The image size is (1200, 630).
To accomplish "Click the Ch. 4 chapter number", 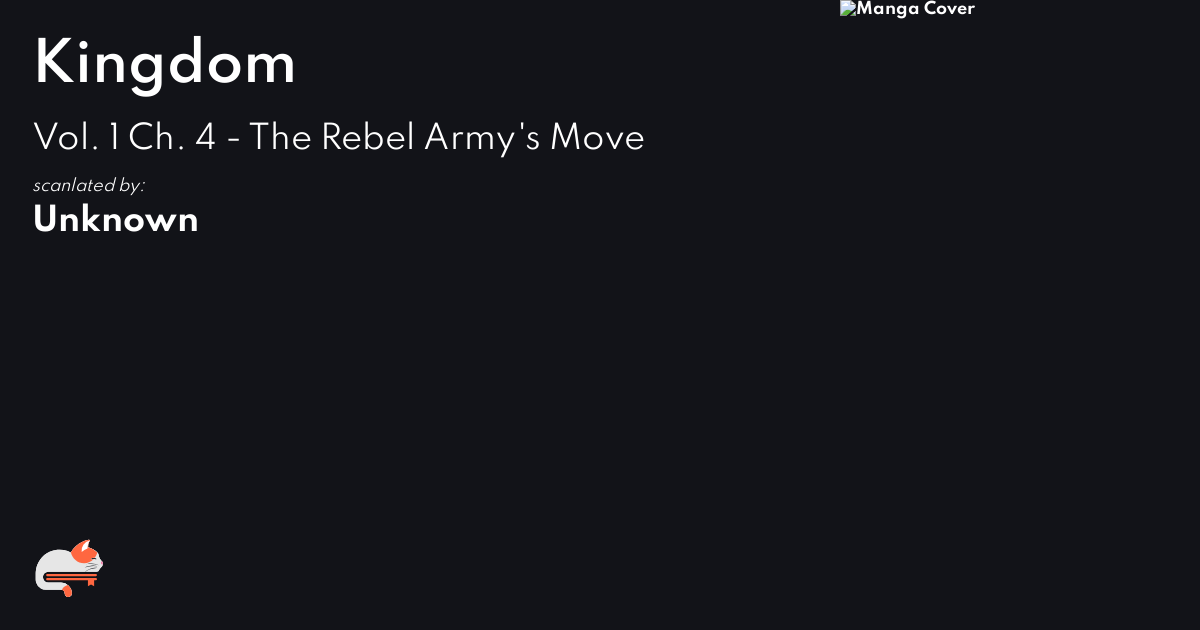I will 172,138.
